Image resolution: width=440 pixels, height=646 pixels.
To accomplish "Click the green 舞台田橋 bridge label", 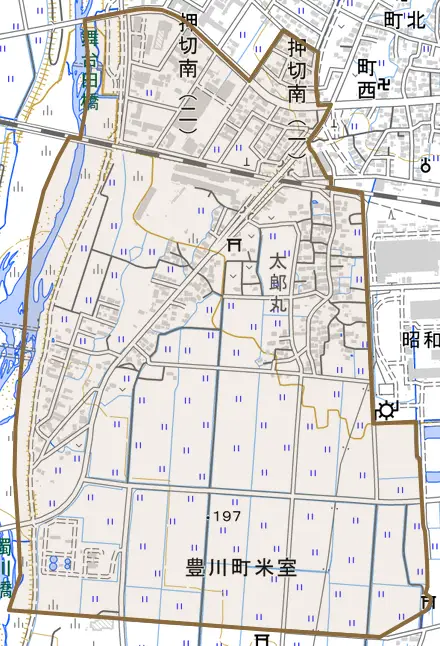I will pos(90,71).
